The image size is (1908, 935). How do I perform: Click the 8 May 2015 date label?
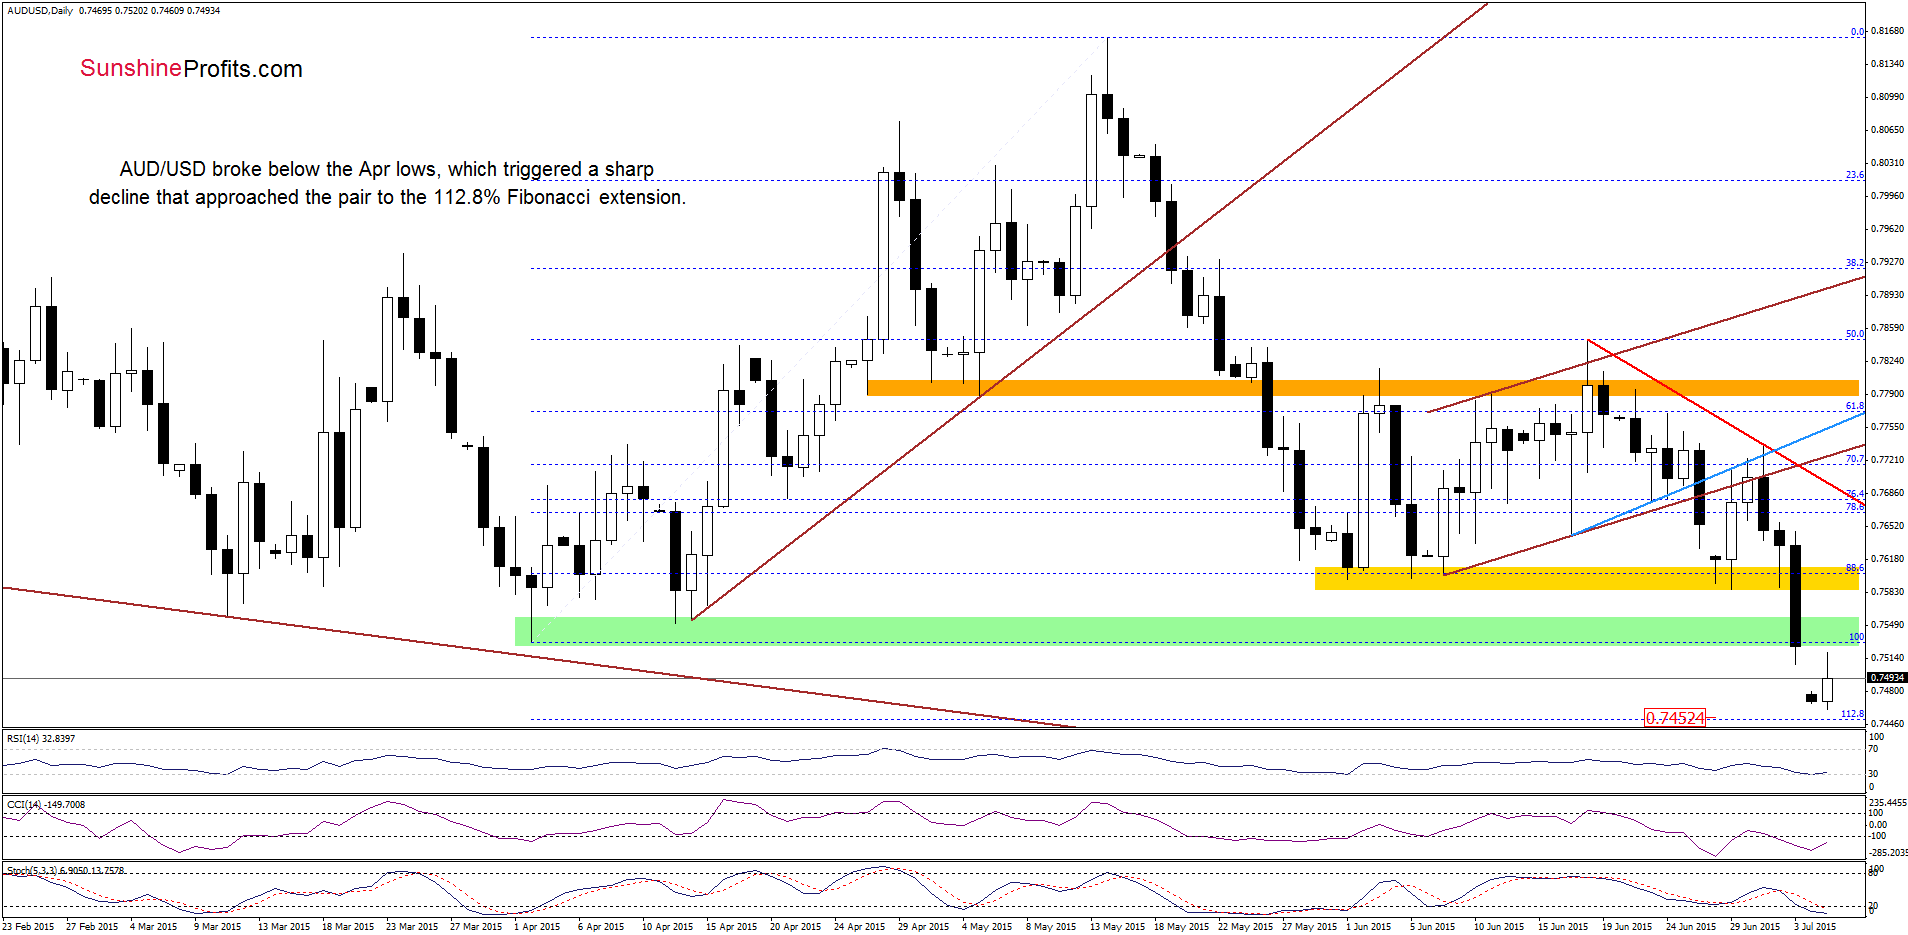(x=1051, y=926)
